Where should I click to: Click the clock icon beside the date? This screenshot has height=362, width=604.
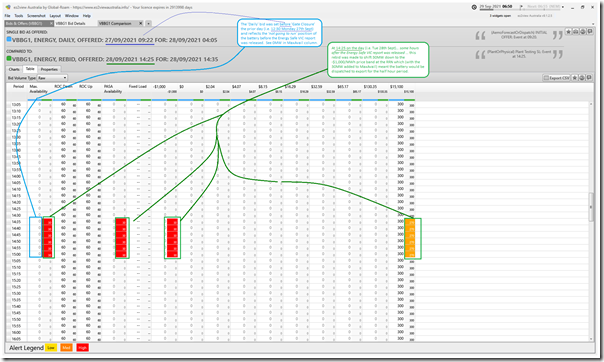[474, 7]
